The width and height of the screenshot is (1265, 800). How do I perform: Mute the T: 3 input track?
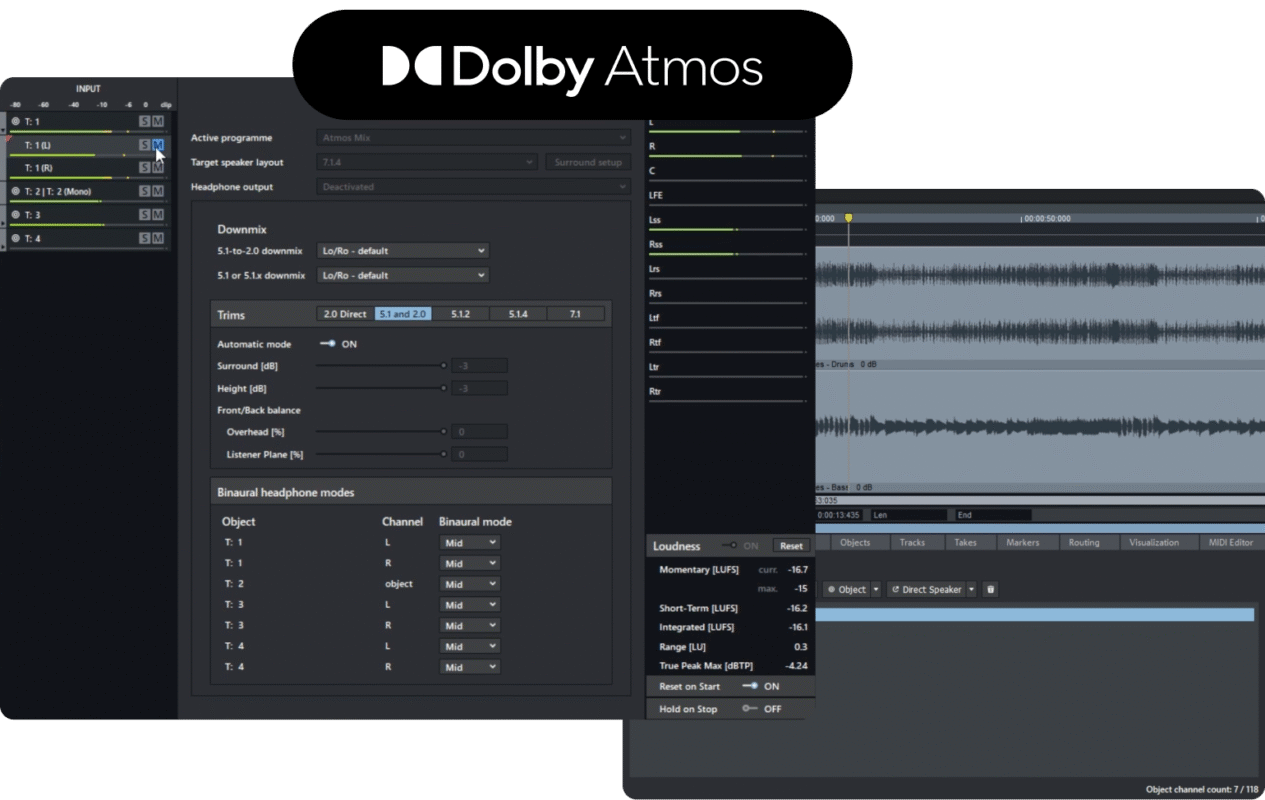click(x=158, y=215)
